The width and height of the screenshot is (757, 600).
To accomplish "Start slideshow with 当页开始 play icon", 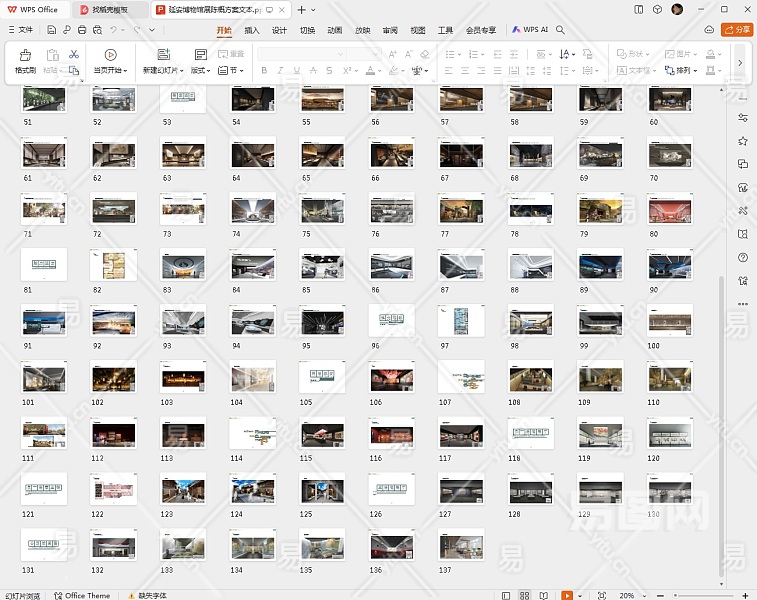I will coord(110,55).
